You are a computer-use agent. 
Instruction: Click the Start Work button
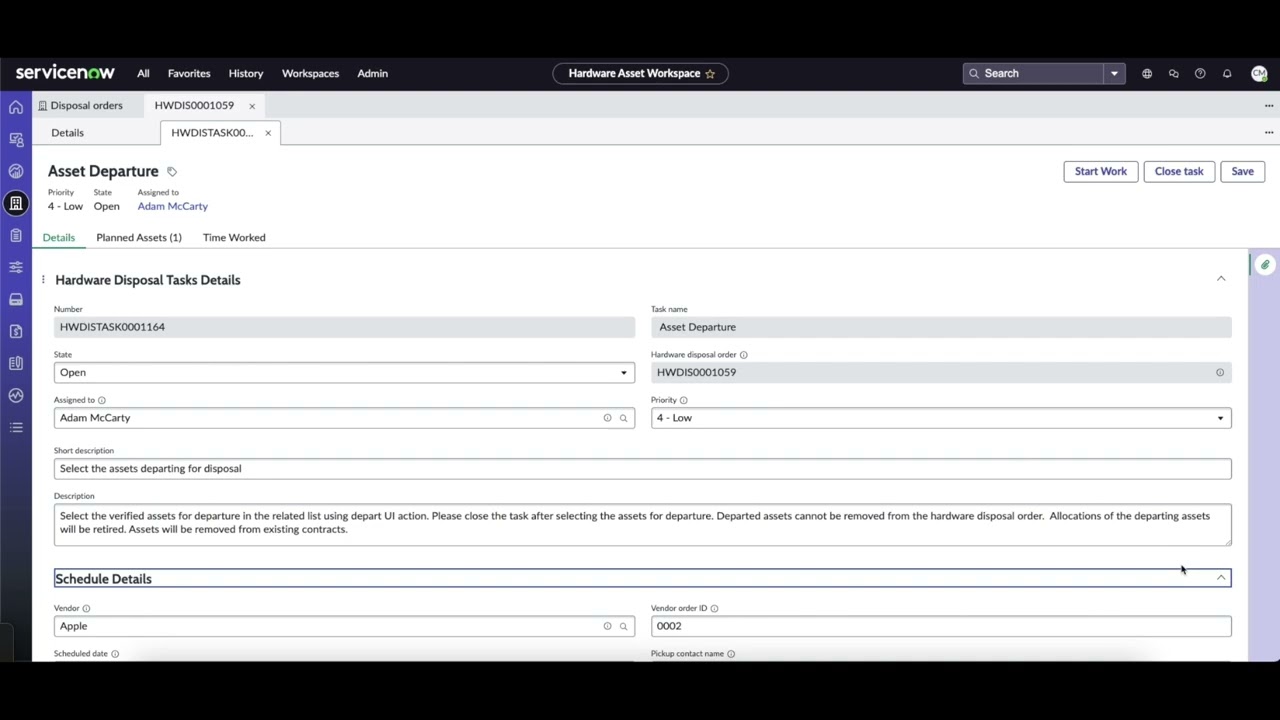point(1100,171)
